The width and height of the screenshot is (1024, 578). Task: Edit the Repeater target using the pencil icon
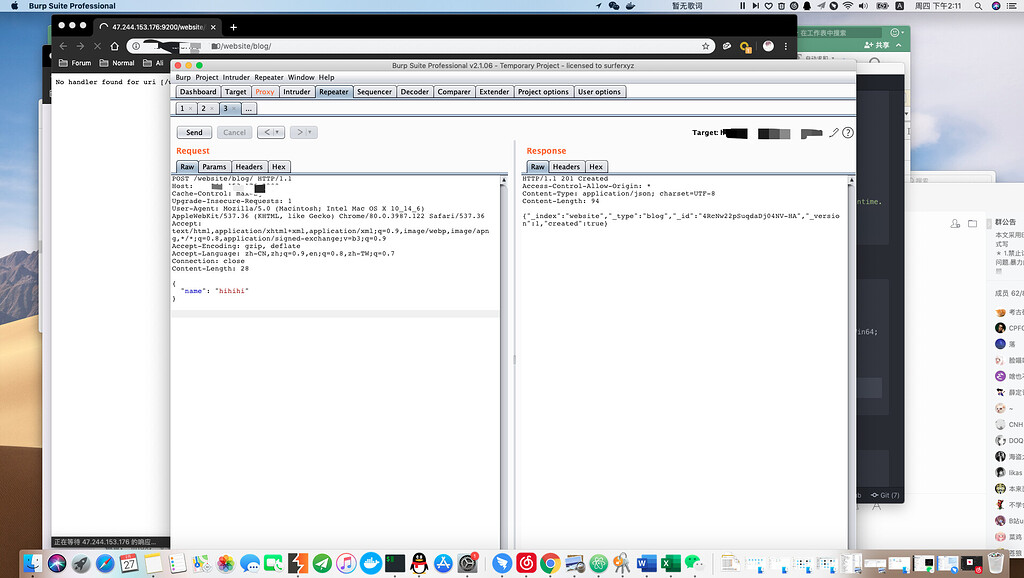coord(834,132)
